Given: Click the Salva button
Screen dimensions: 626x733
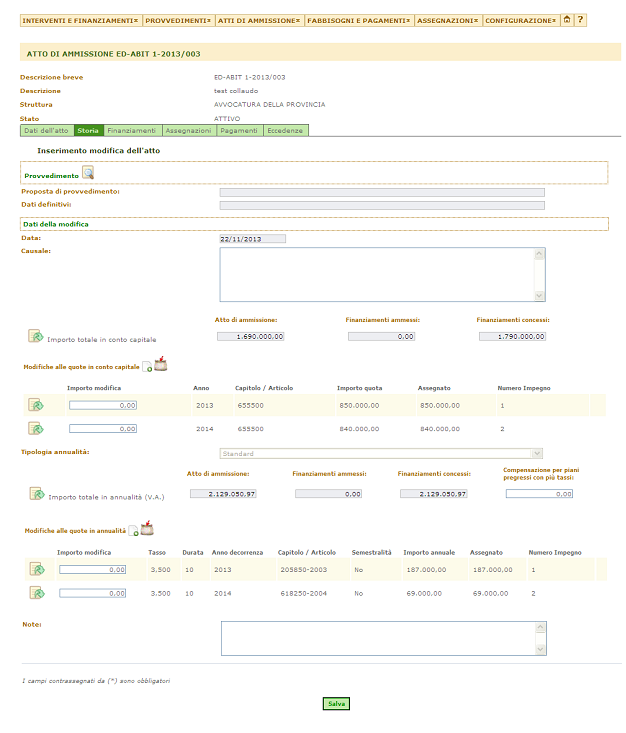Looking at the screenshot, I should pyautogui.click(x=336, y=704).
